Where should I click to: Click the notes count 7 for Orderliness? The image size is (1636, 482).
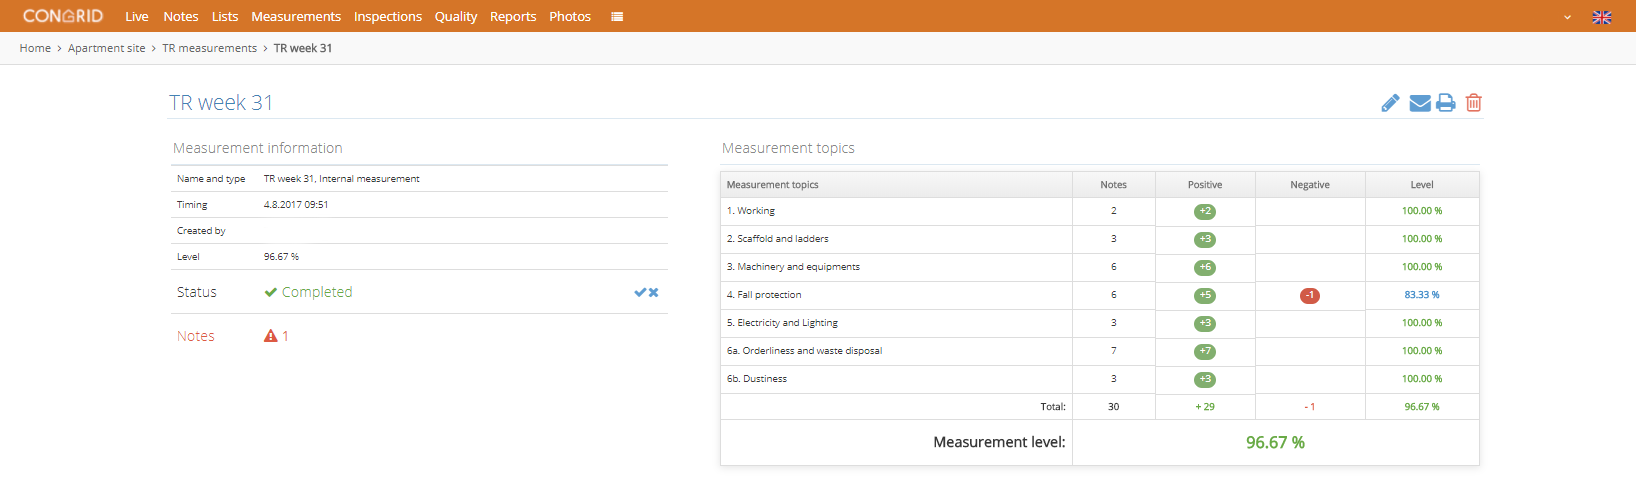(1113, 351)
